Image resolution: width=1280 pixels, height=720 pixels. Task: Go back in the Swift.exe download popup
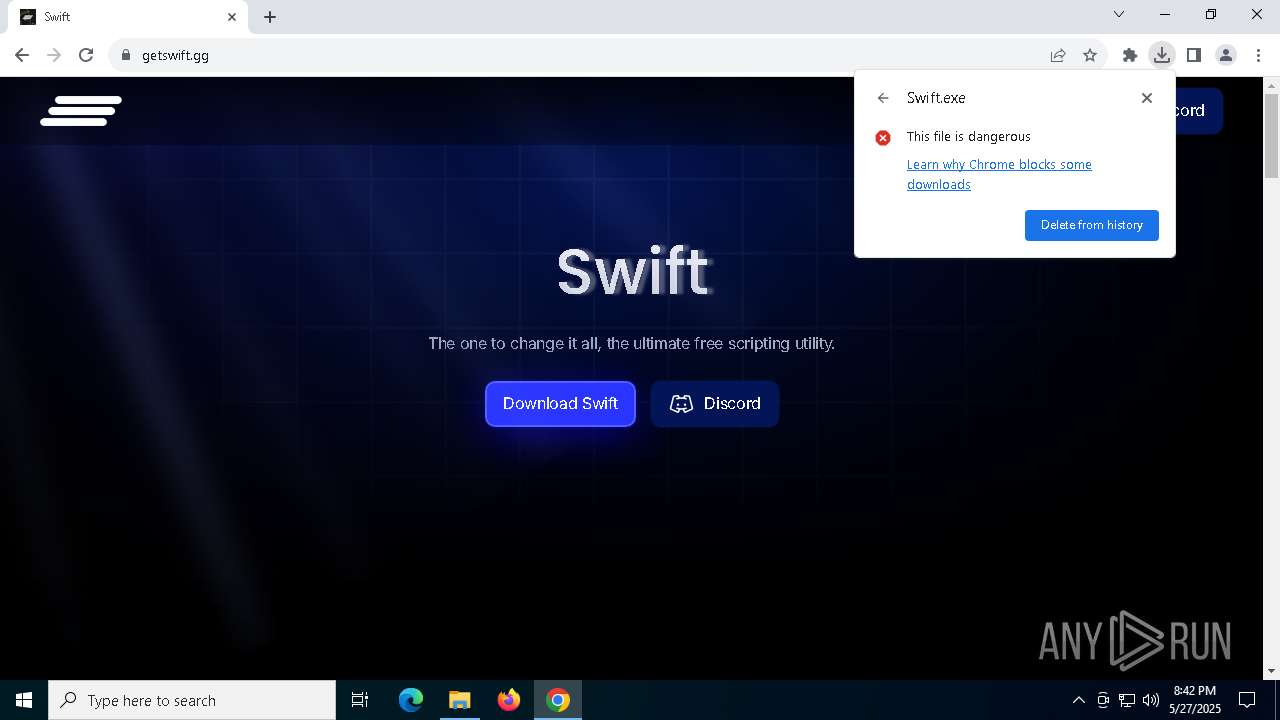click(x=882, y=98)
